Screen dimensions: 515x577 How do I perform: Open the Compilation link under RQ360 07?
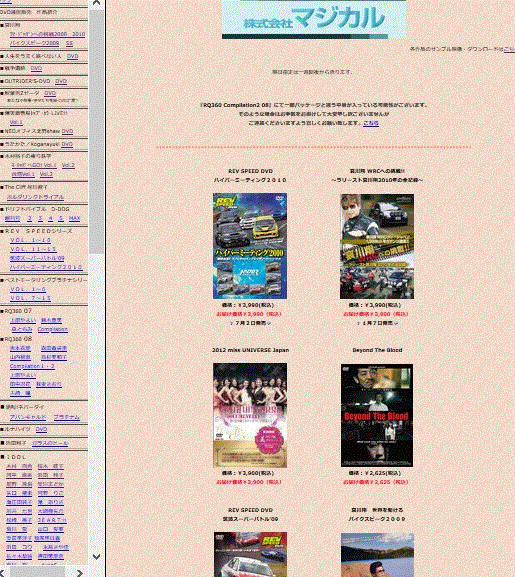pyautogui.click(x=53, y=329)
